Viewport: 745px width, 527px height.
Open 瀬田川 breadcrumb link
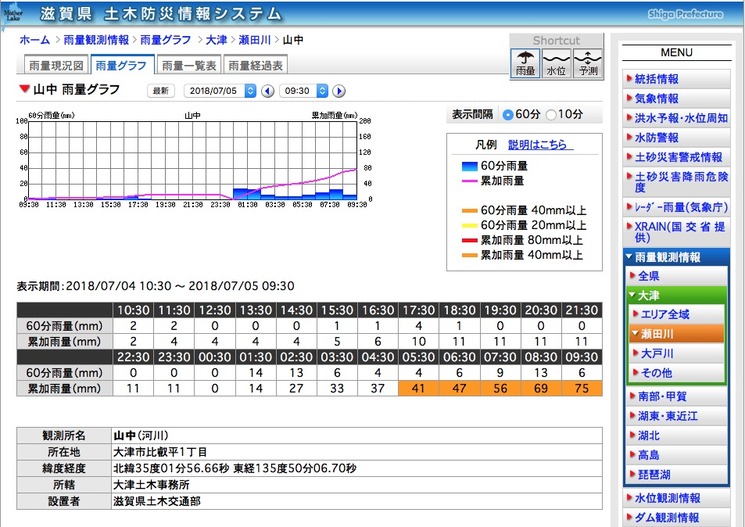(255, 40)
